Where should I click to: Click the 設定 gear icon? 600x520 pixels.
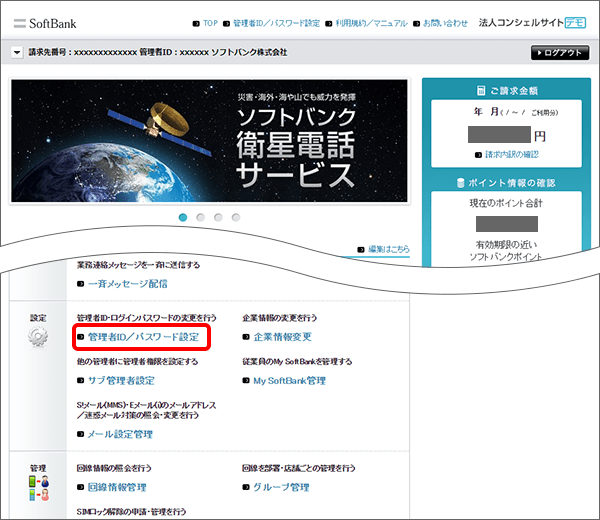click(x=38, y=337)
